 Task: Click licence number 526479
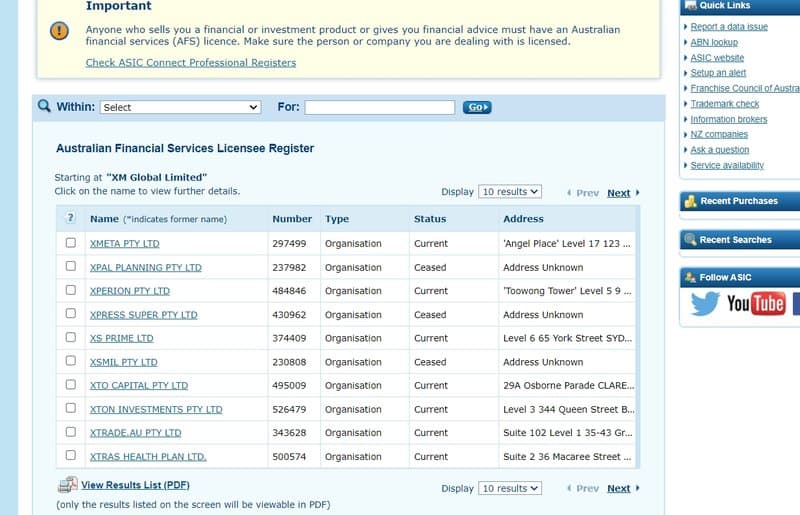[289, 409]
